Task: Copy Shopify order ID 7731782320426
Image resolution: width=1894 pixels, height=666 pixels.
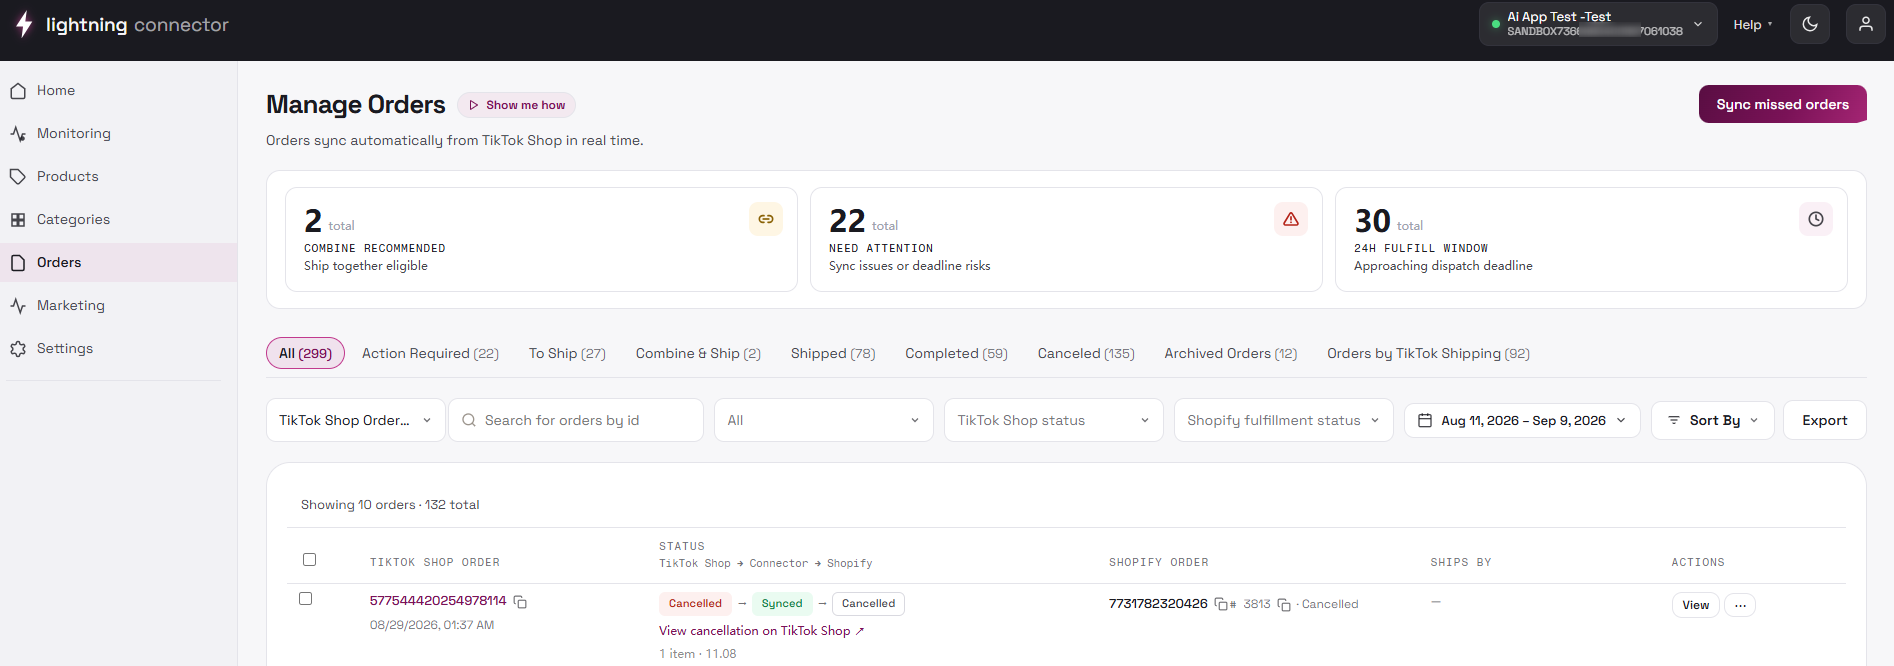Action: (x=1221, y=604)
